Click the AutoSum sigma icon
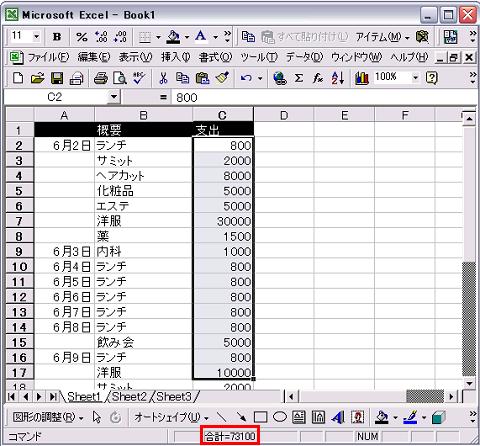 pos(299,78)
